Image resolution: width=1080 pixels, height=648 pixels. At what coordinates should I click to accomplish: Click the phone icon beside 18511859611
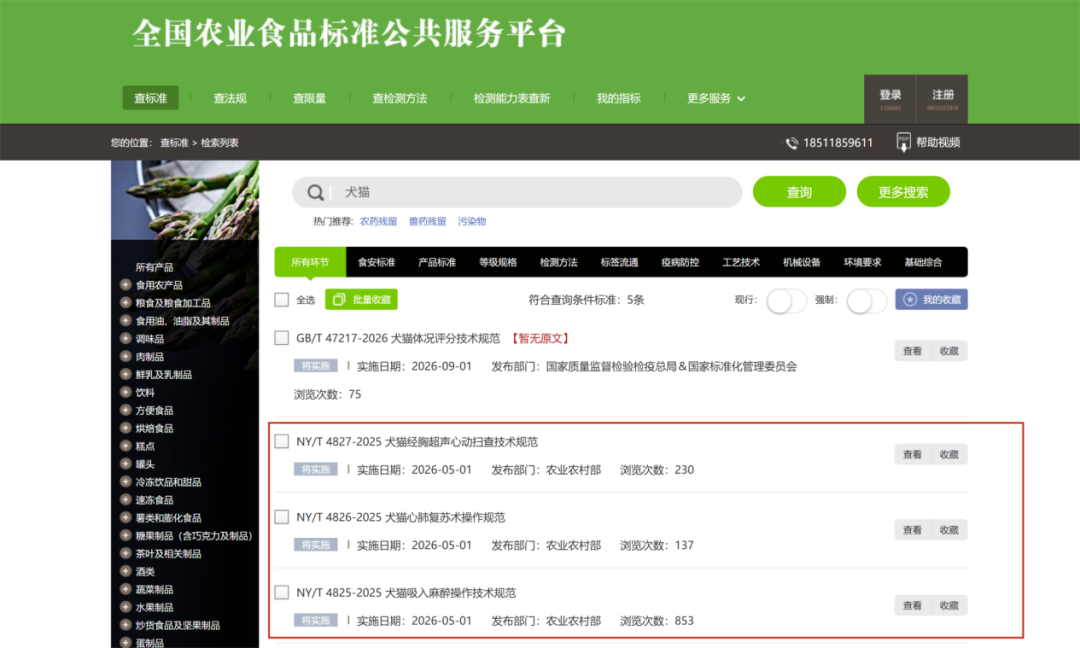(x=792, y=143)
